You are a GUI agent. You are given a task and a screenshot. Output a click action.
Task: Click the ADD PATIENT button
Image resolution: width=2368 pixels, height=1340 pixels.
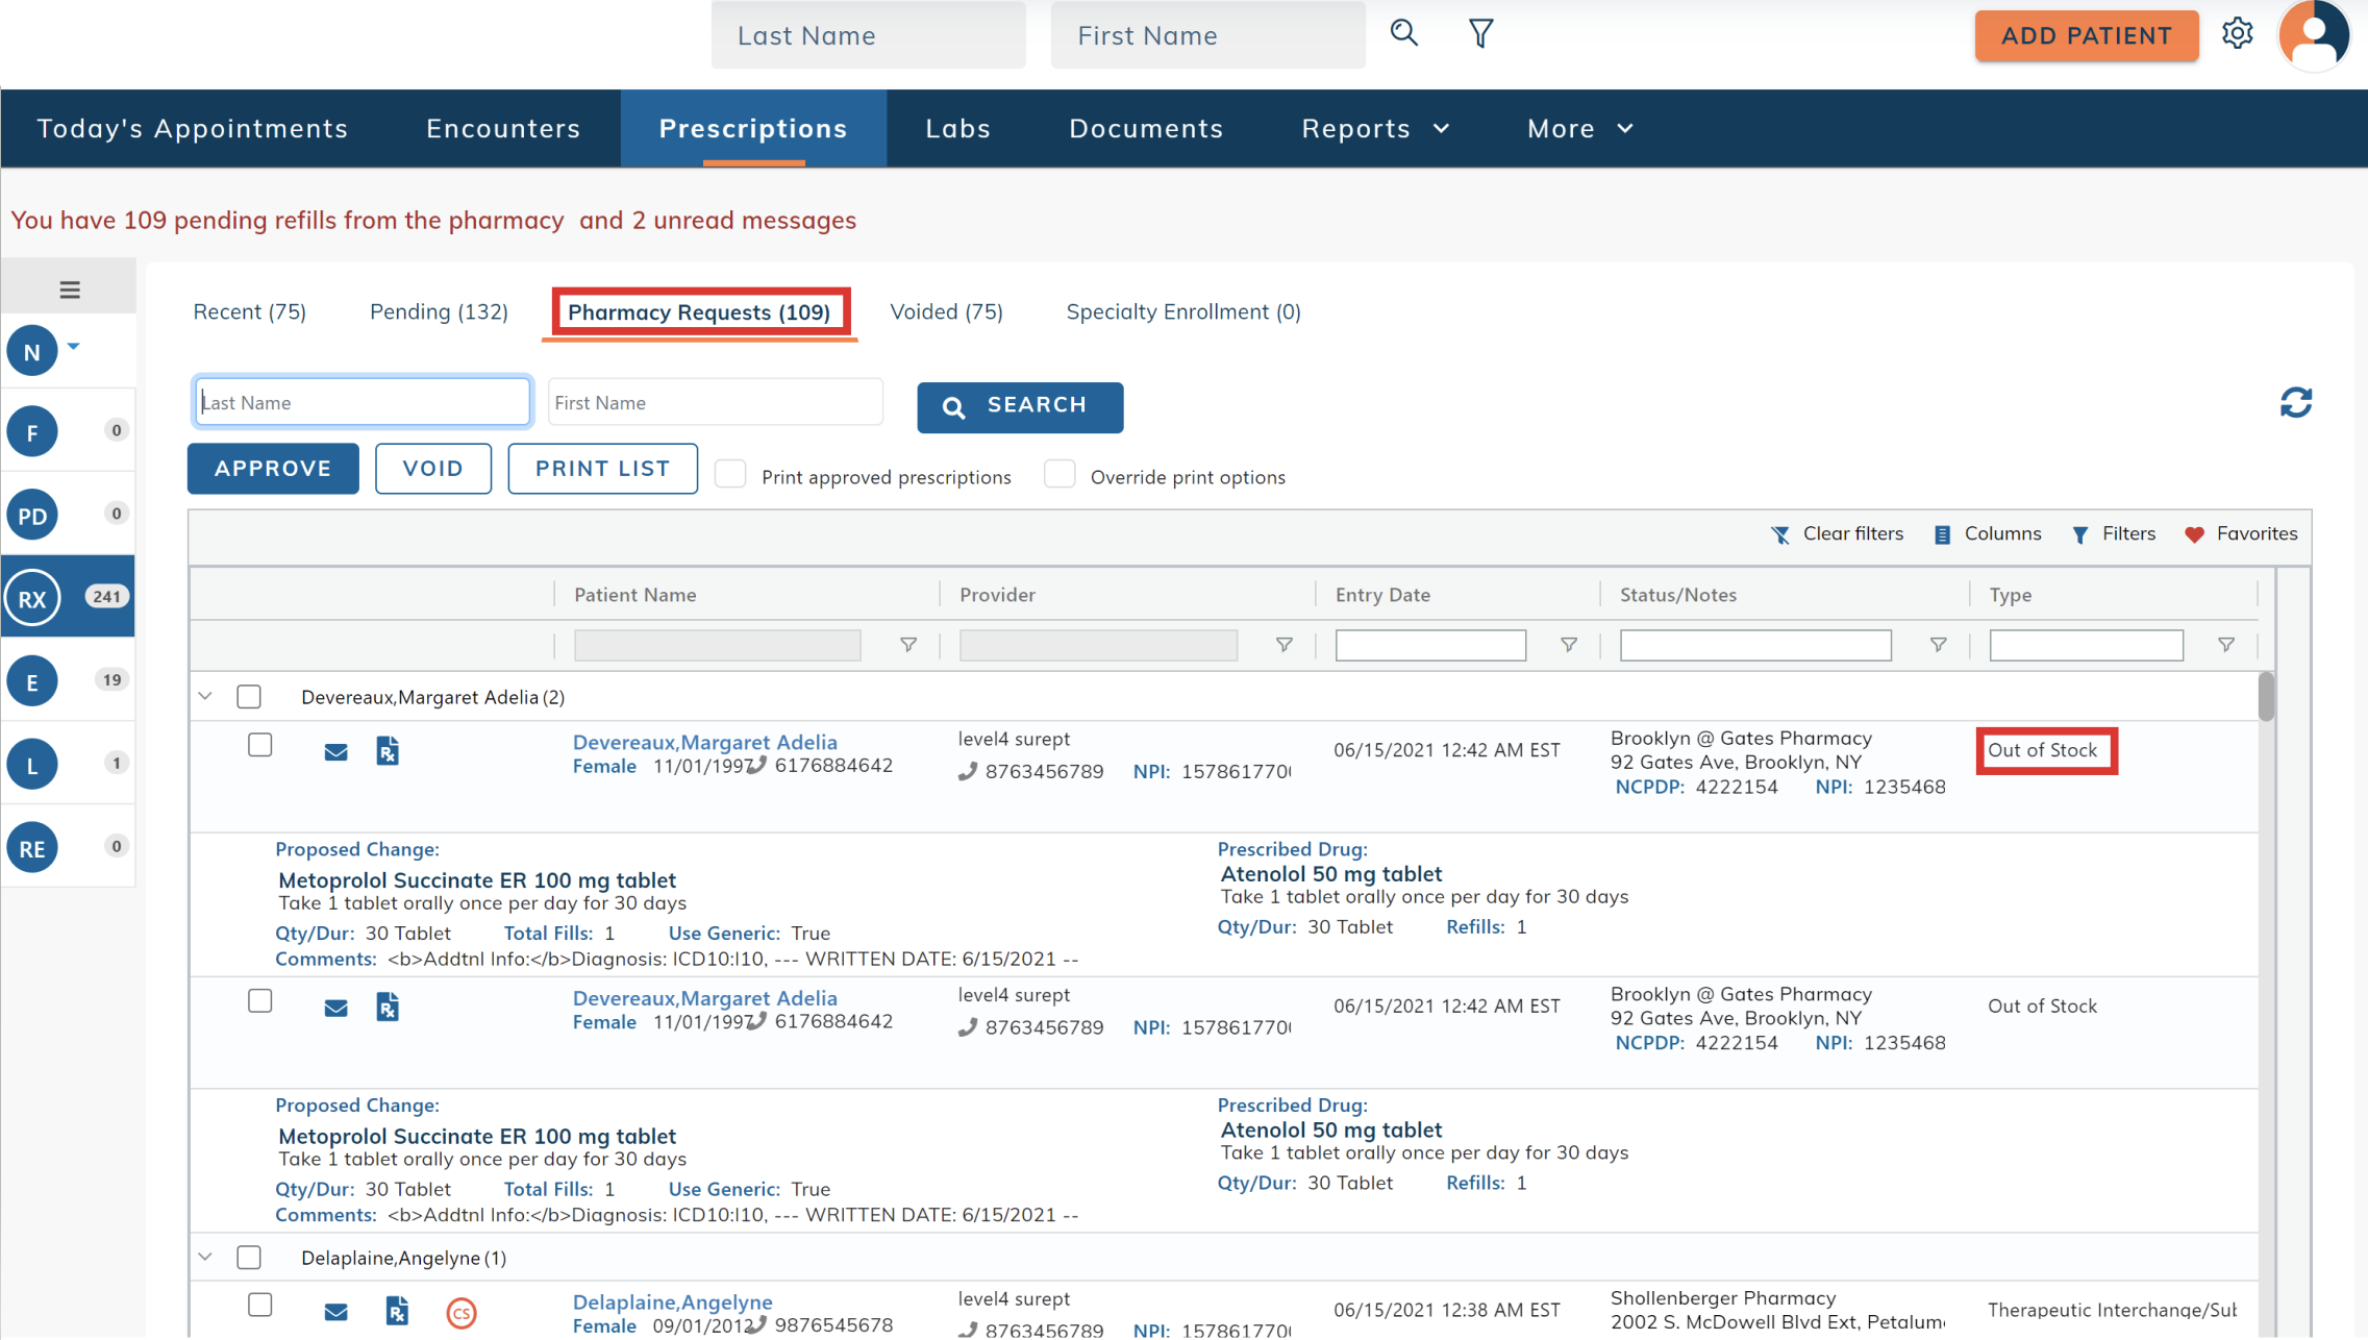[2086, 36]
